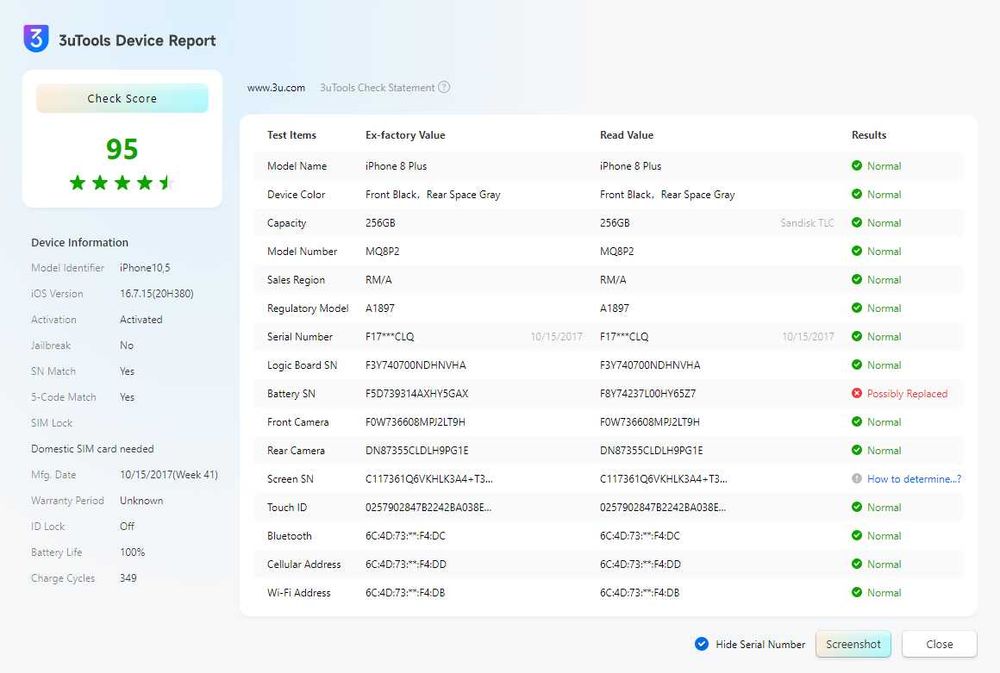Click the Read Value column header
Screen dimensions: 1000x673
[x=626, y=135]
